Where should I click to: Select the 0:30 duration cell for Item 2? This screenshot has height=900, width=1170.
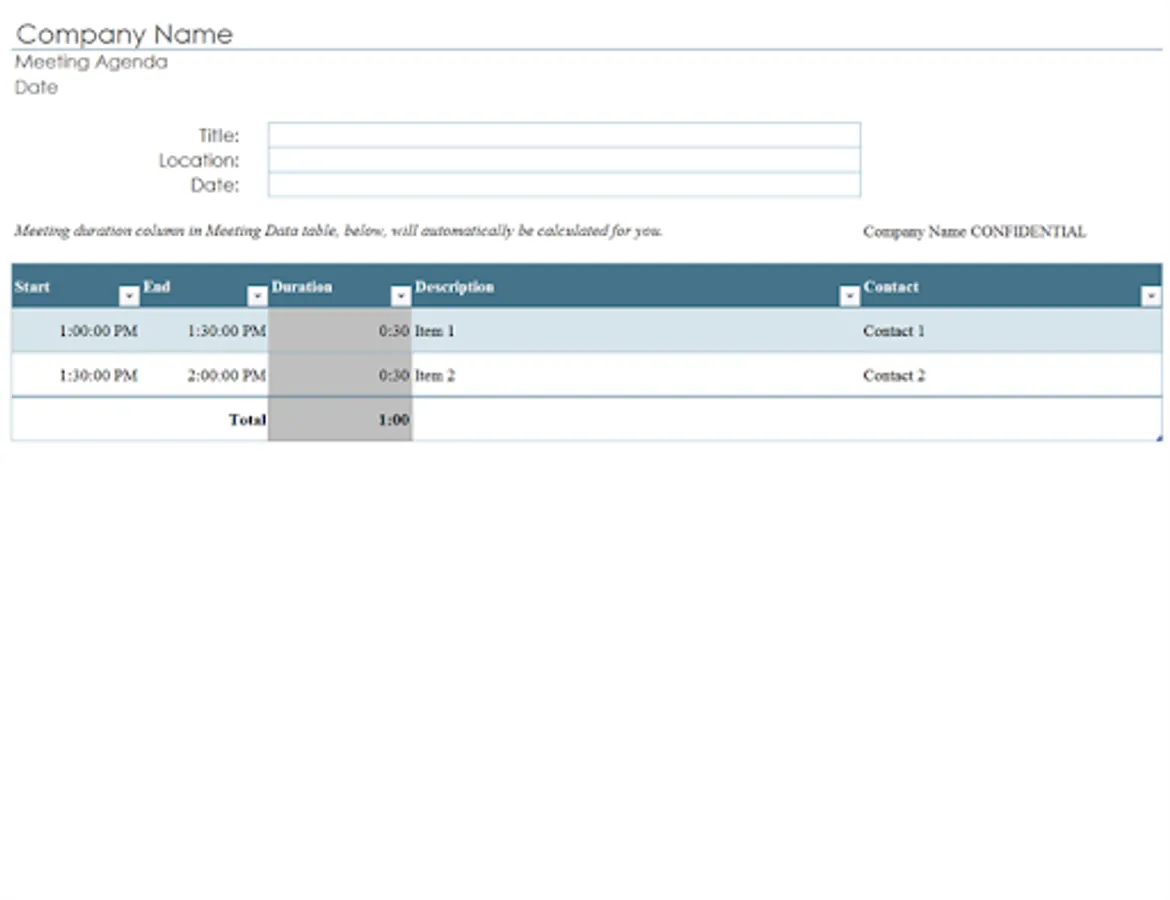[340, 375]
